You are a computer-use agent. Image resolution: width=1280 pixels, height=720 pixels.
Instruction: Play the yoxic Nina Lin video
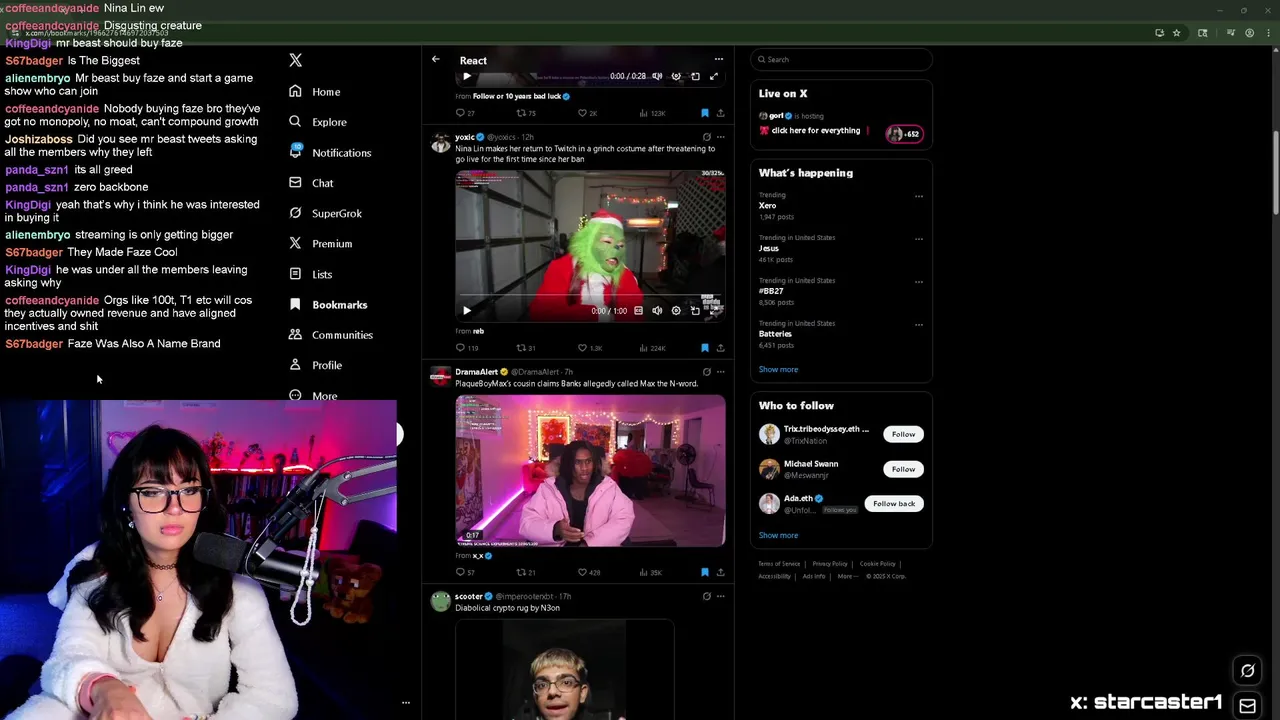(x=466, y=310)
